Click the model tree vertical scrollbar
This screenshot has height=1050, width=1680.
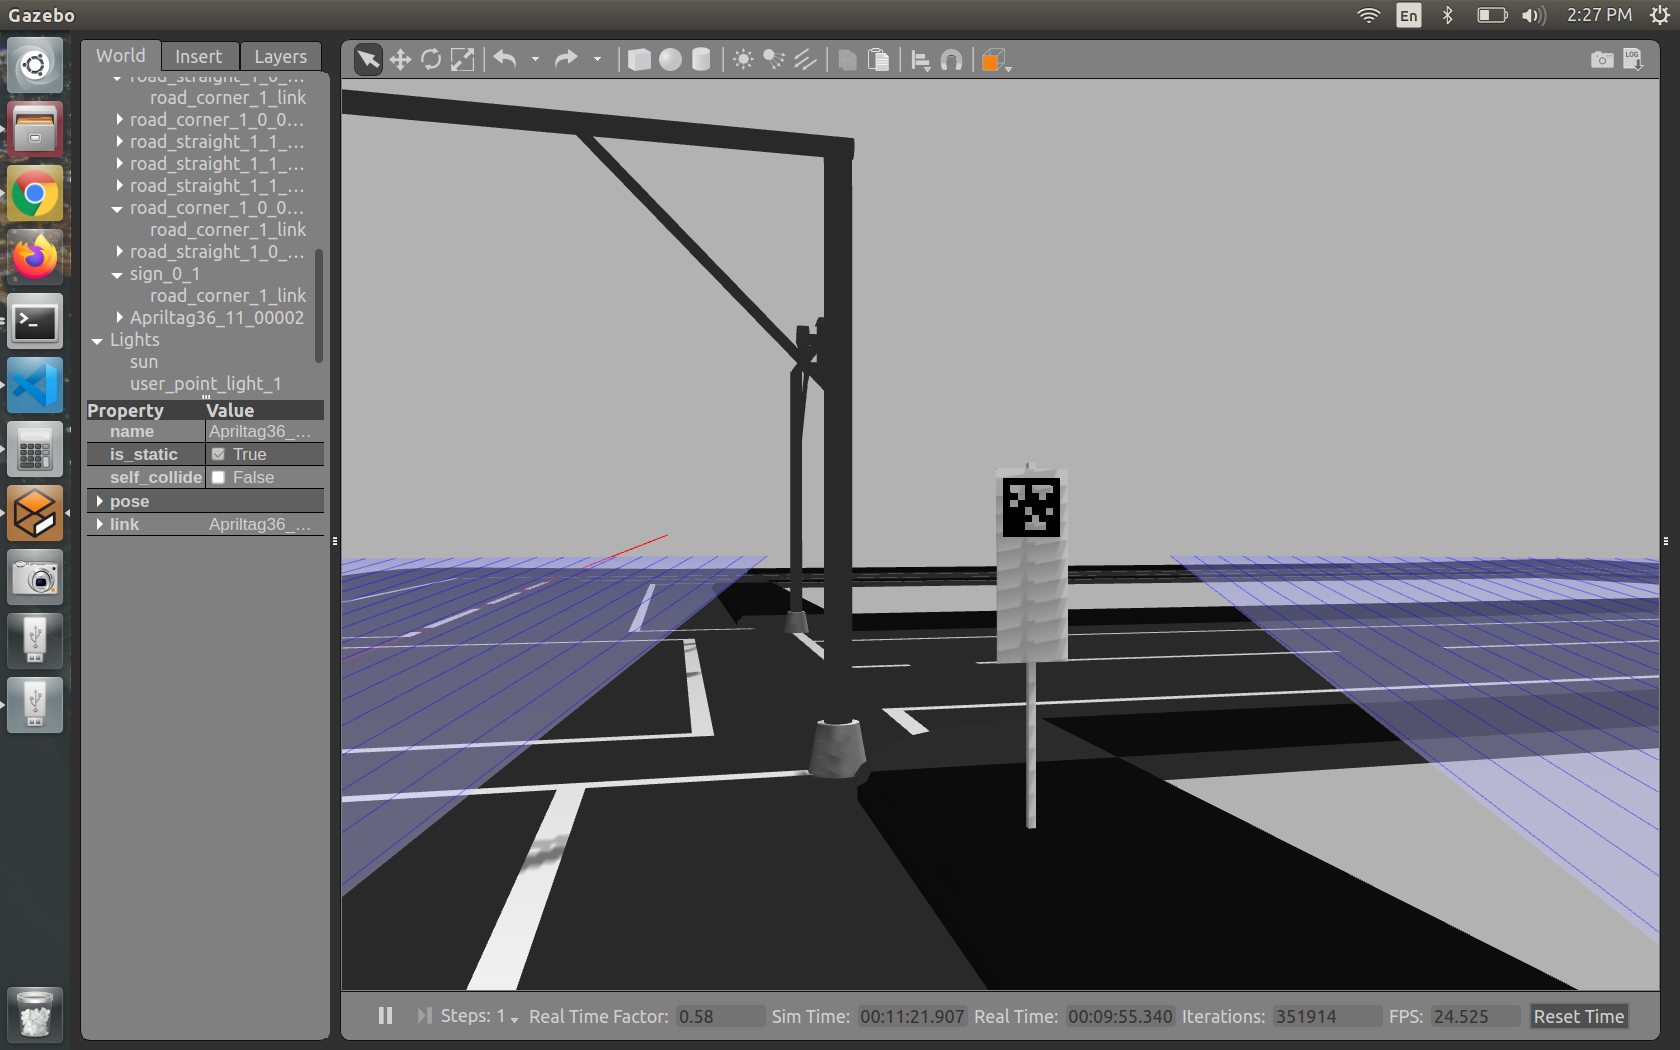click(319, 305)
